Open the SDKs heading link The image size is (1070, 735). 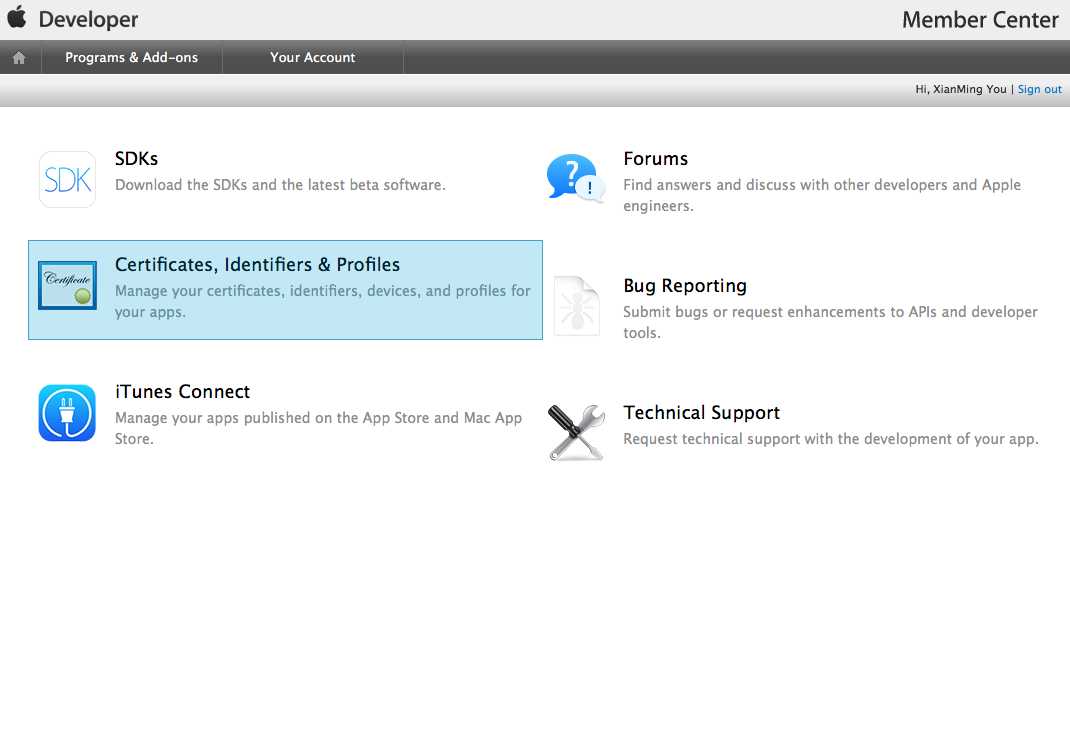click(x=136, y=159)
